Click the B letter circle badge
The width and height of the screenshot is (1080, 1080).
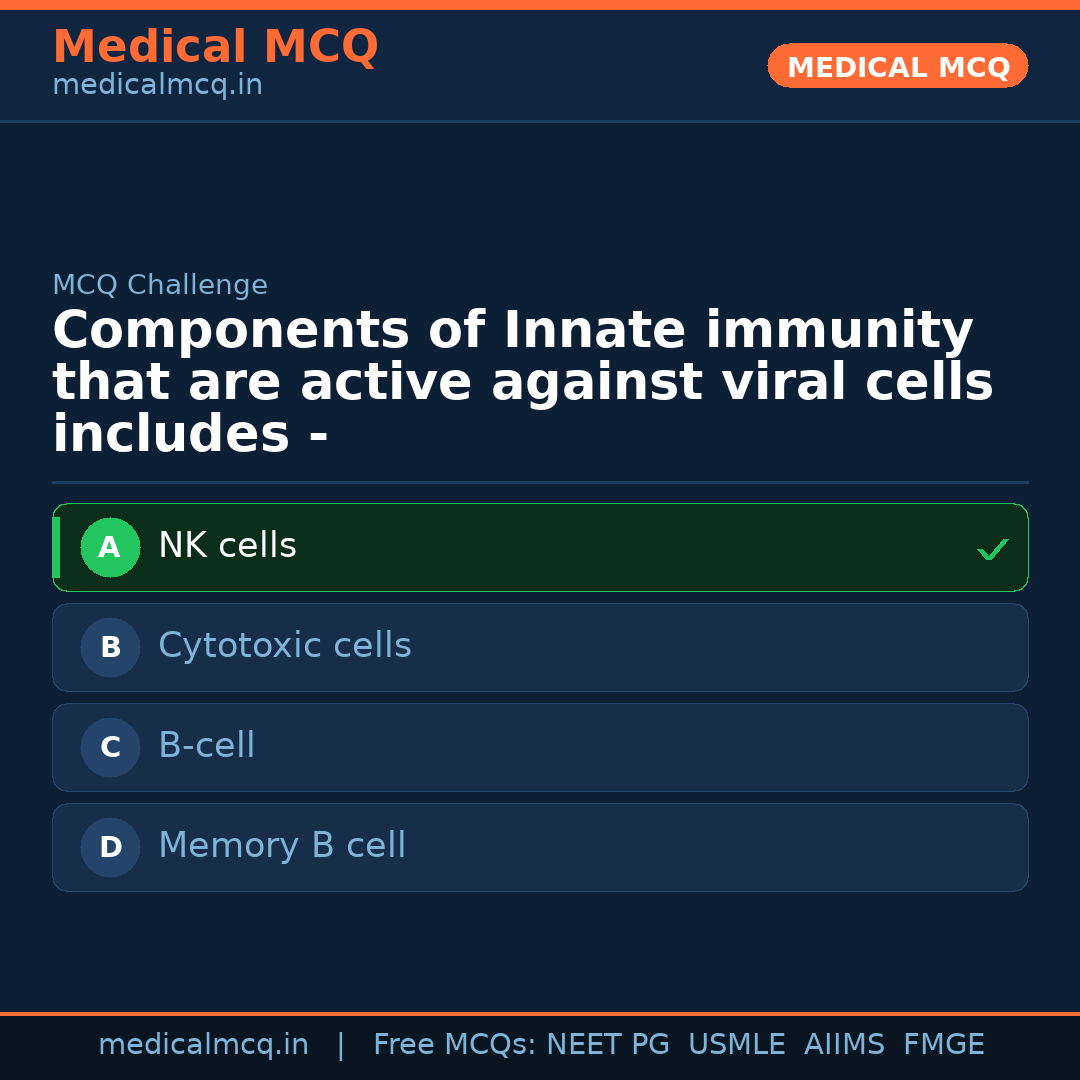point(110,648)
